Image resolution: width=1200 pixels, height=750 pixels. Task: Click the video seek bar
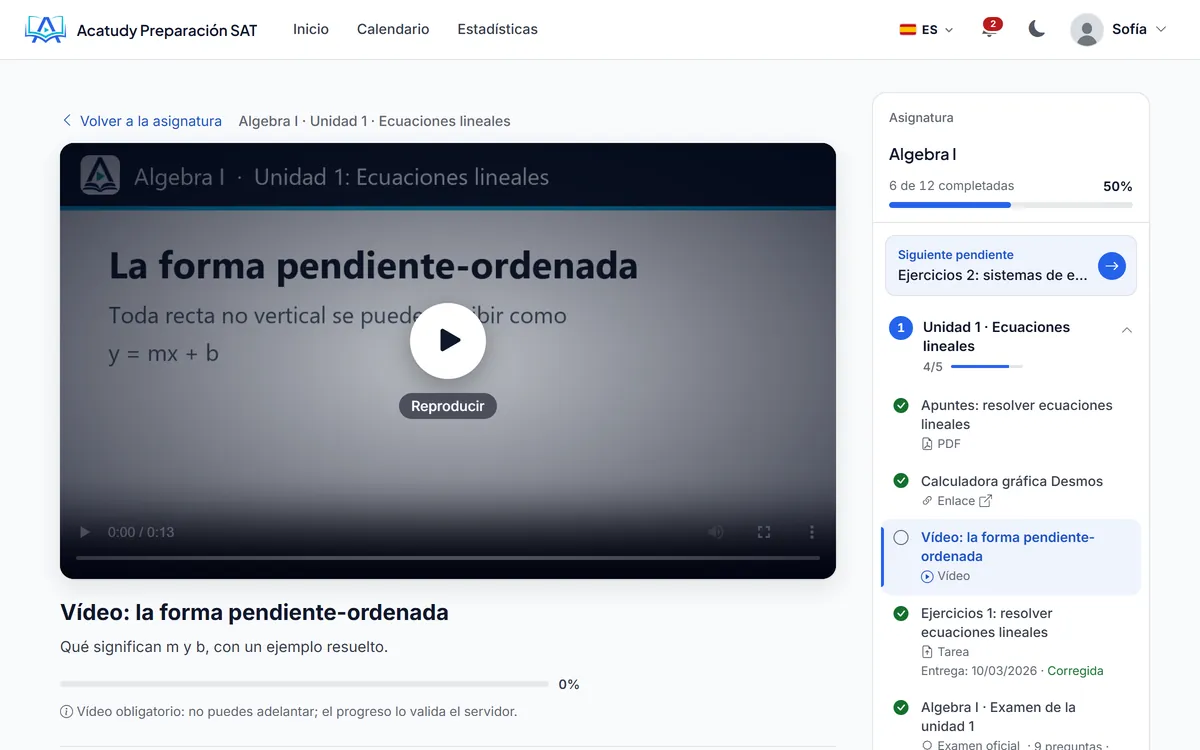(x=448, y=557)
